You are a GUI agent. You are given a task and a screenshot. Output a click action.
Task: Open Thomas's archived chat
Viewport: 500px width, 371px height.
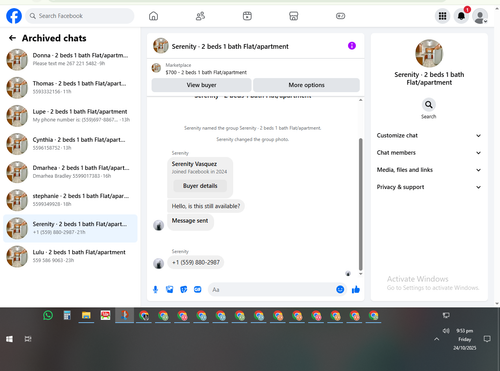click(70, 88)
